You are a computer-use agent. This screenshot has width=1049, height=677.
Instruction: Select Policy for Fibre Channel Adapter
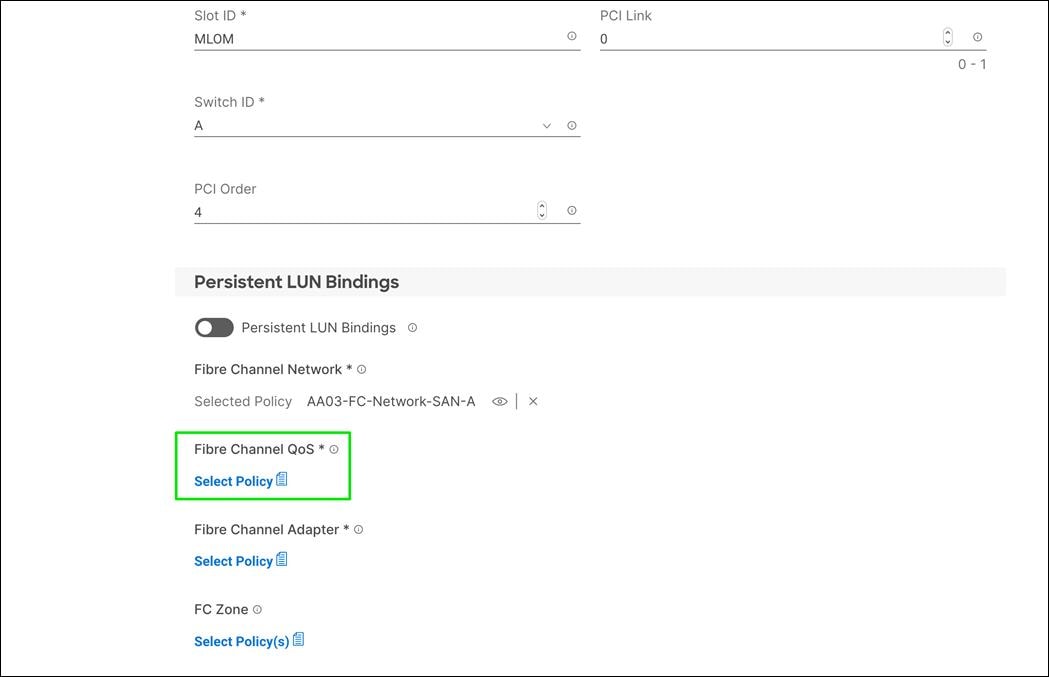[x=234, y=560]
